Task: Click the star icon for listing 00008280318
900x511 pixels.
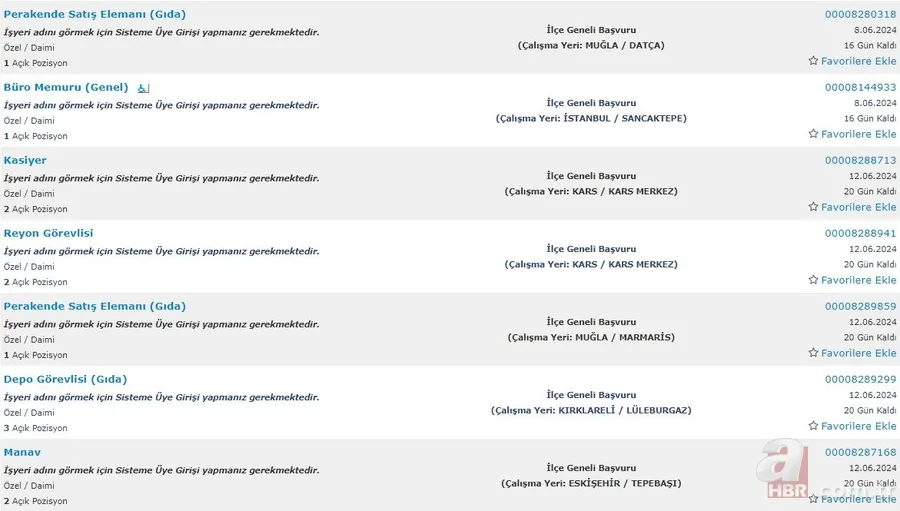Action: click(x=813, y=61)
